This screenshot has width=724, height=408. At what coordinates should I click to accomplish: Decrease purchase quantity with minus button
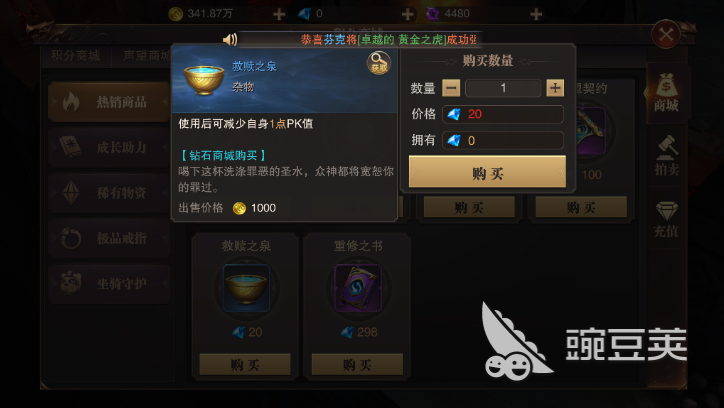451,88
